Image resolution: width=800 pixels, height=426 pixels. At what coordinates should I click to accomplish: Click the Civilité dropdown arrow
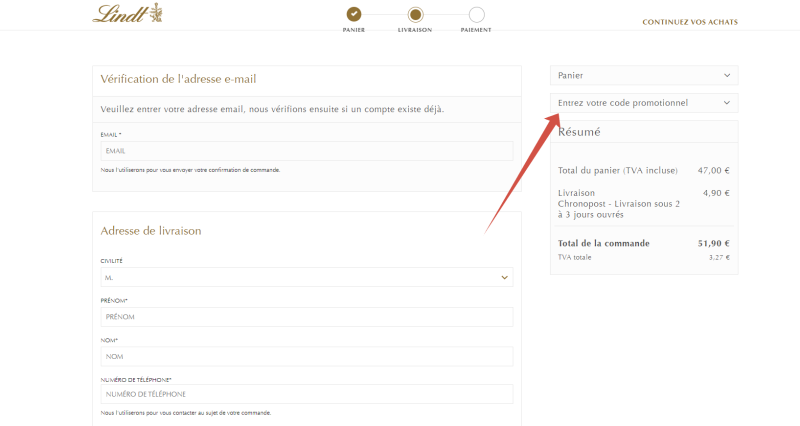504,278
